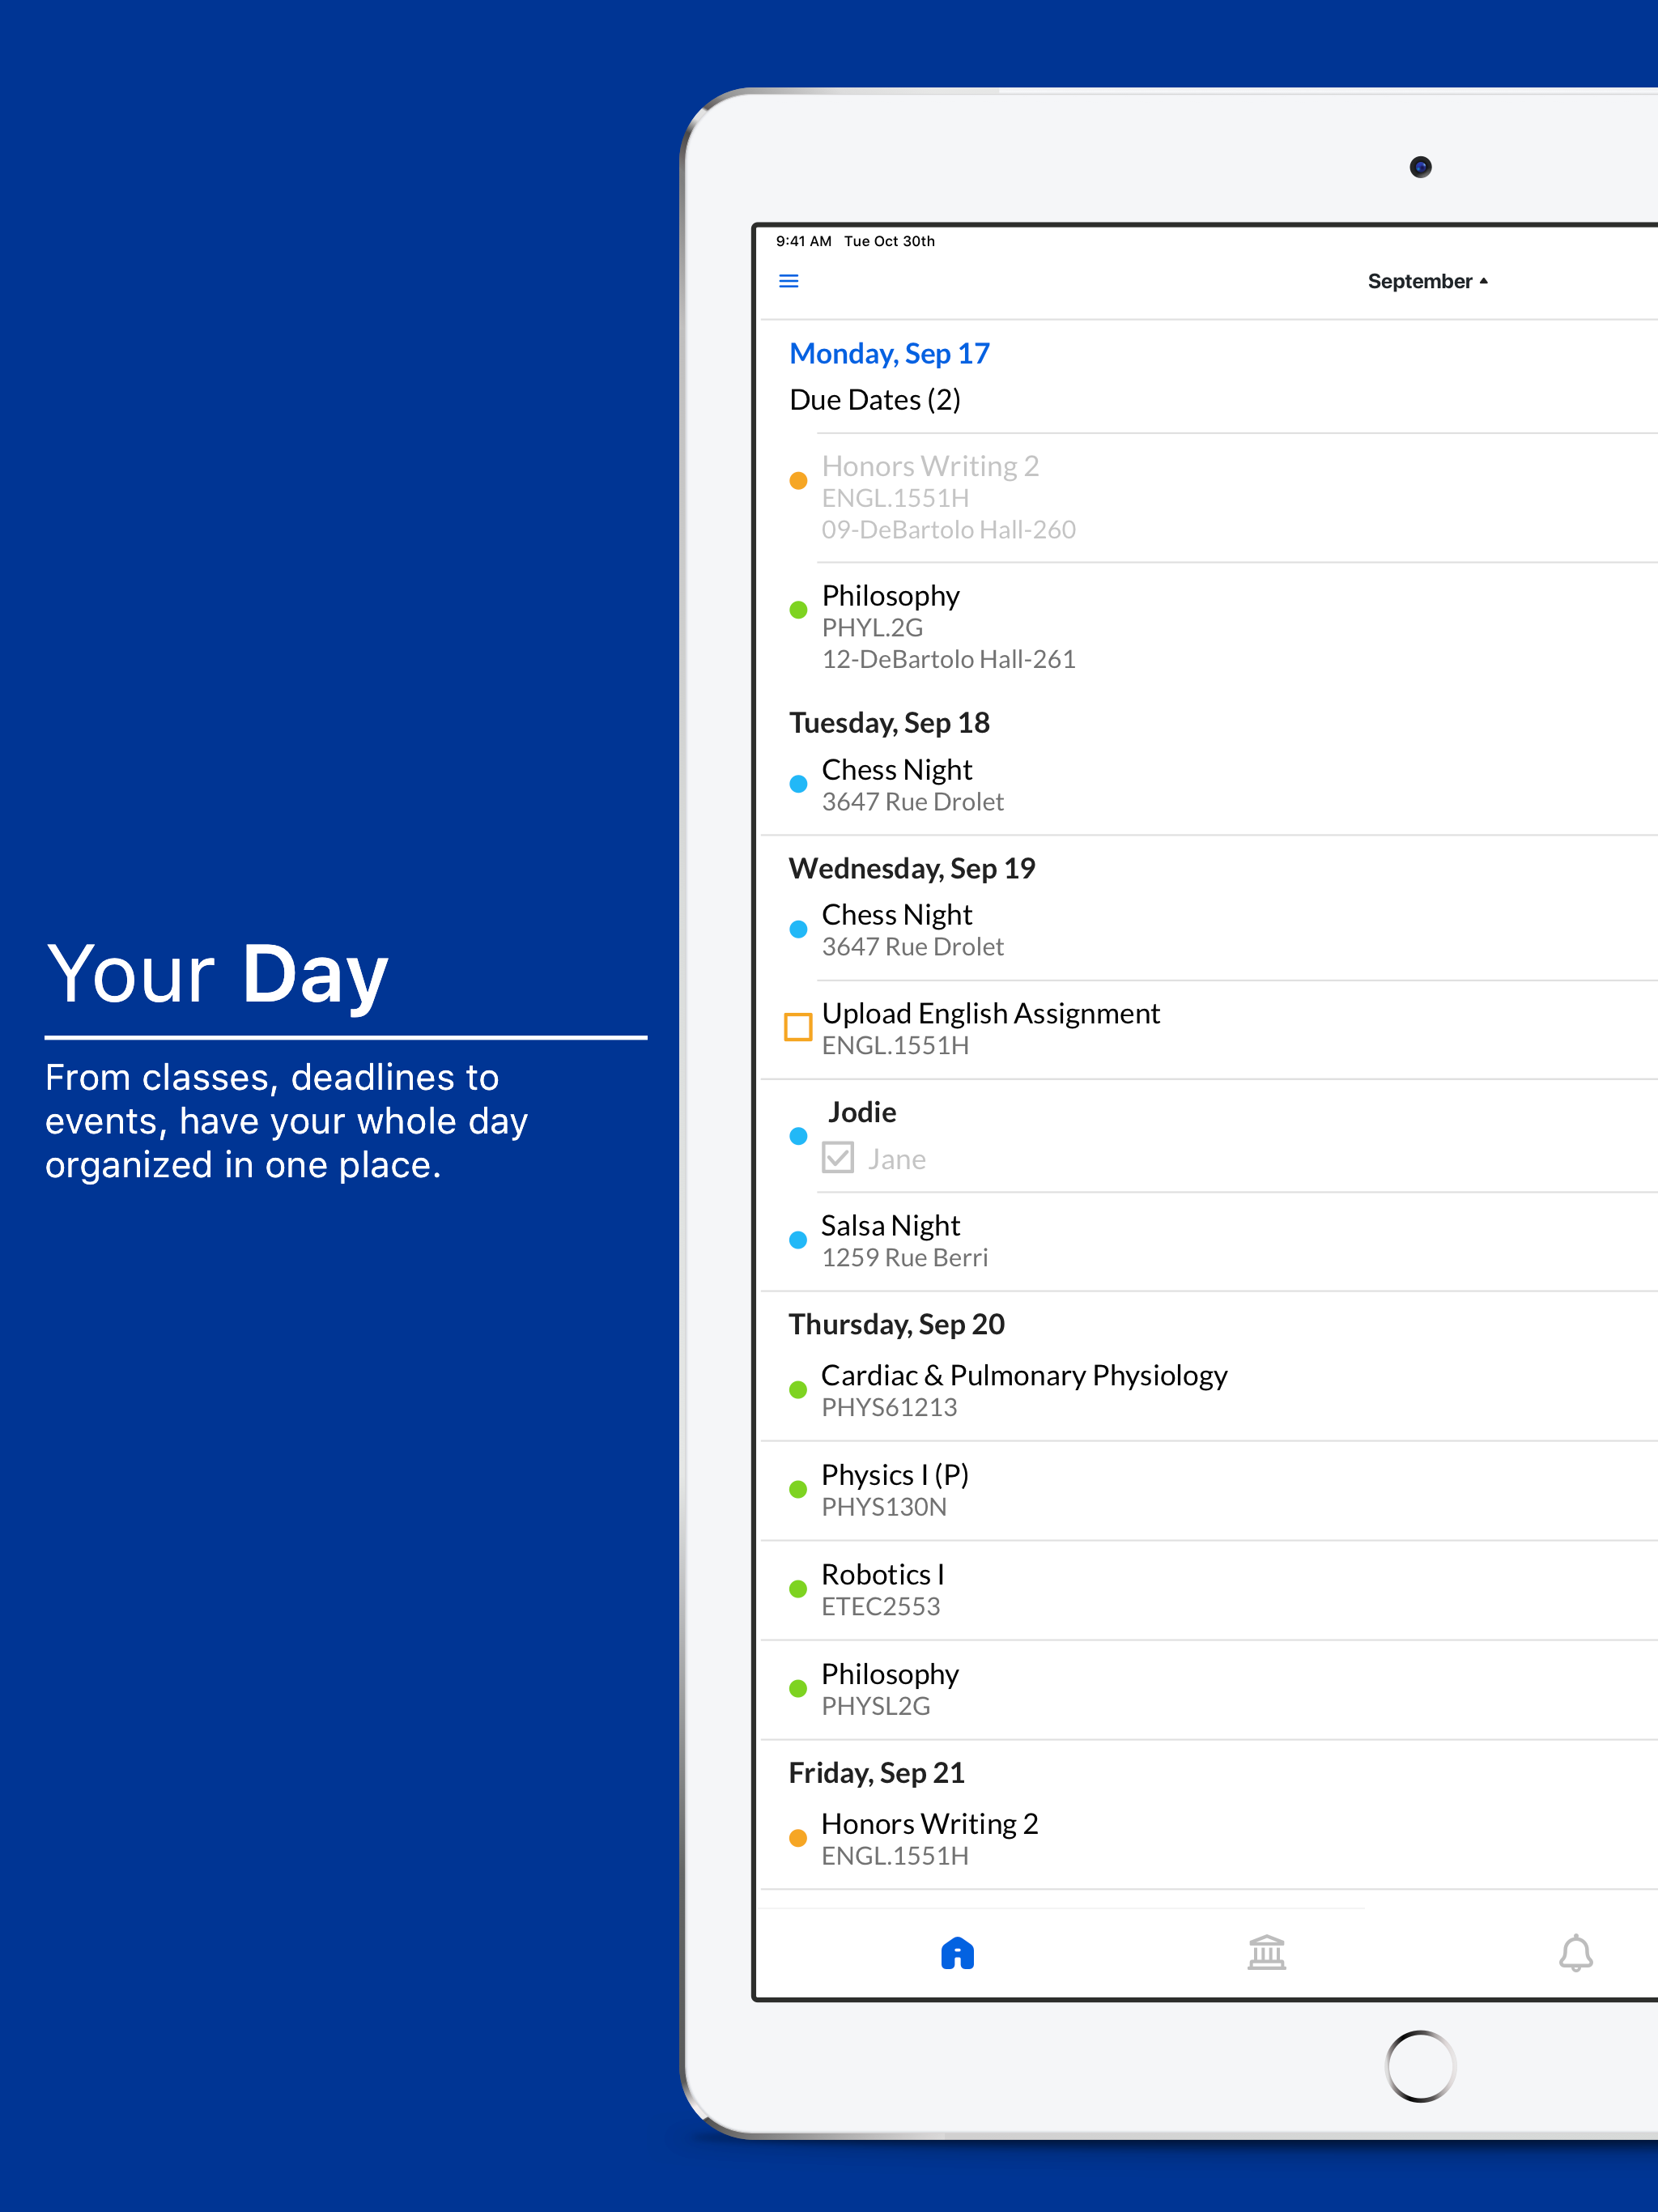Select Monday, Sep 17 header

[x=889, y=354]
